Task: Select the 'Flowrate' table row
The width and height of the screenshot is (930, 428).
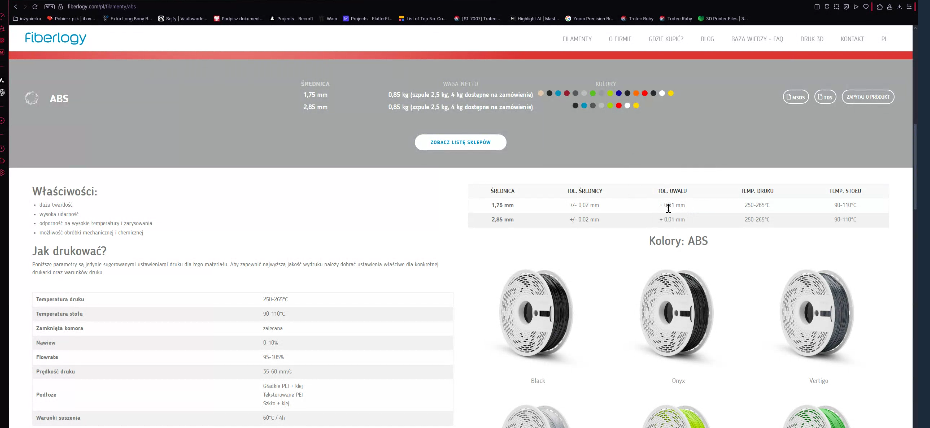Action: (243, 357)
